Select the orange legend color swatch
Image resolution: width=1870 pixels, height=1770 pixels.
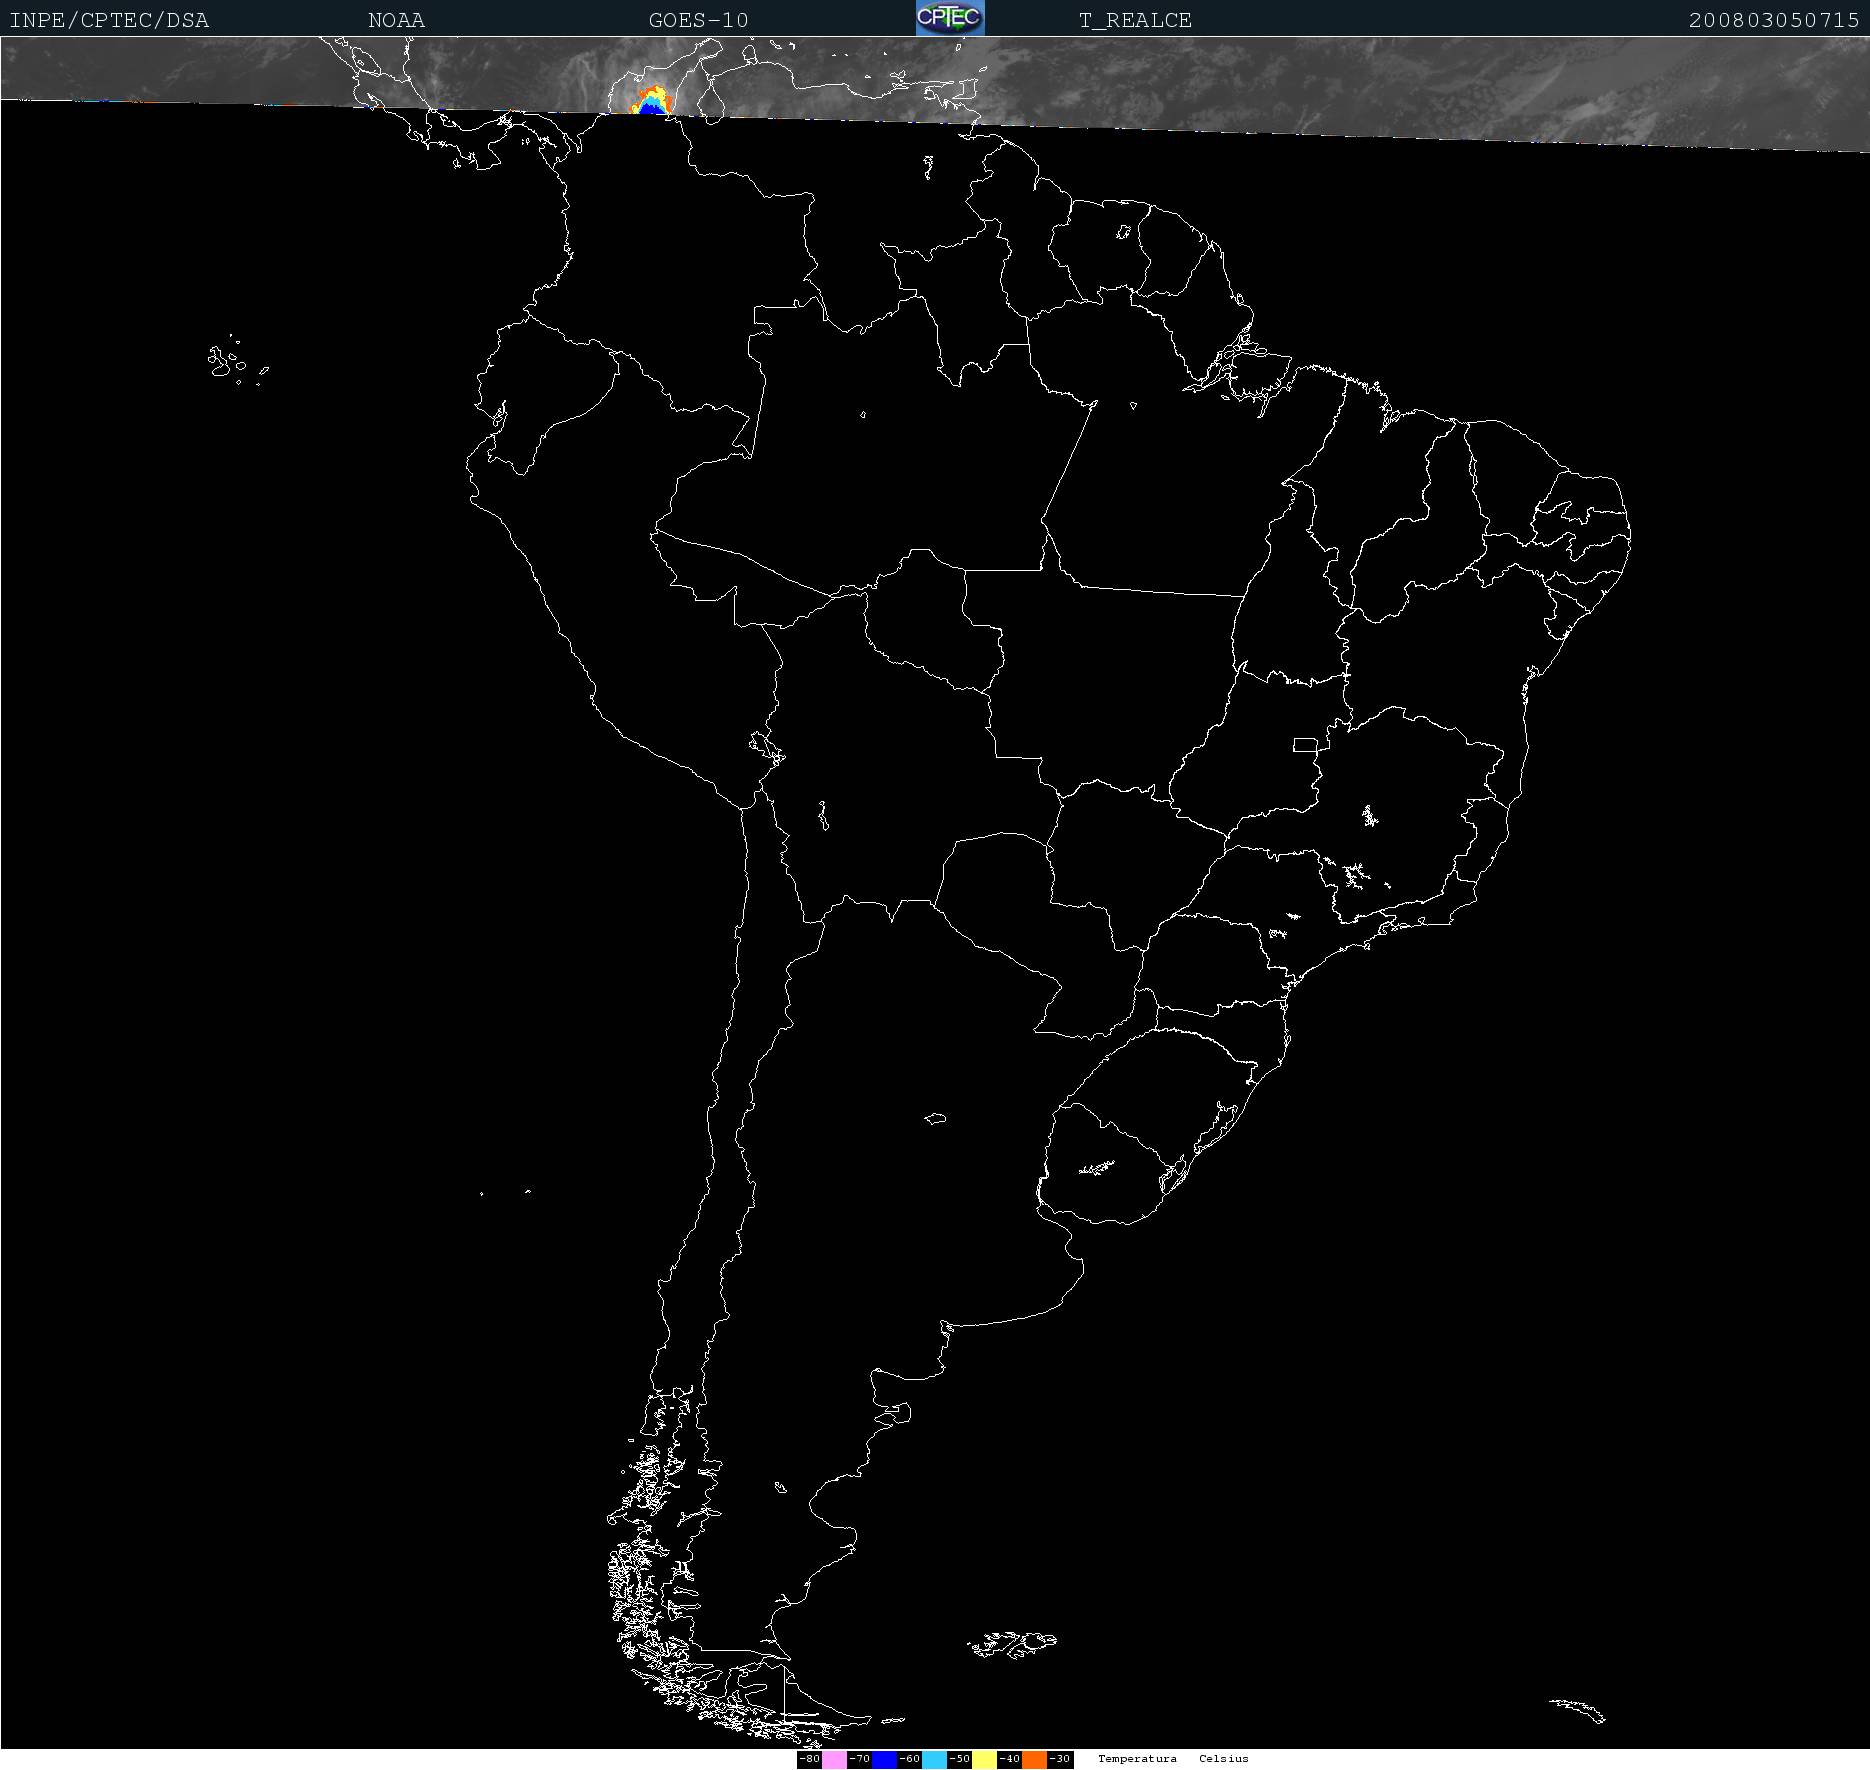pos(1034,1759)
